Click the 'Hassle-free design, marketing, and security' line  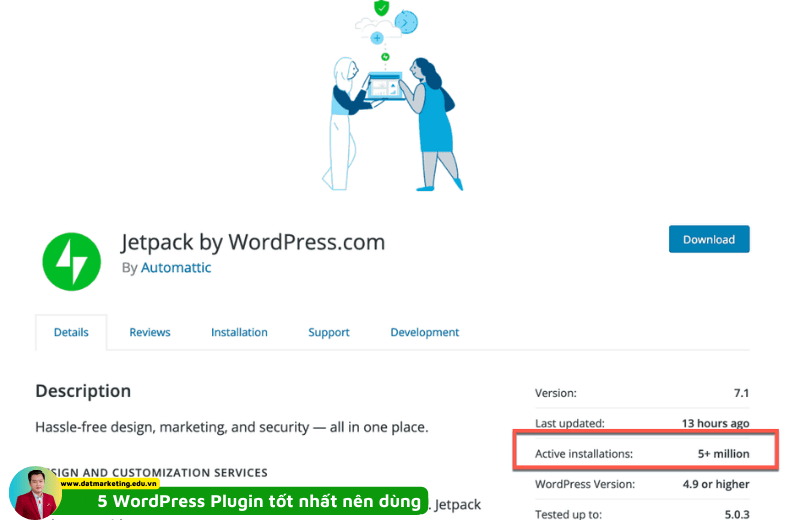click(x=232, y=427)
